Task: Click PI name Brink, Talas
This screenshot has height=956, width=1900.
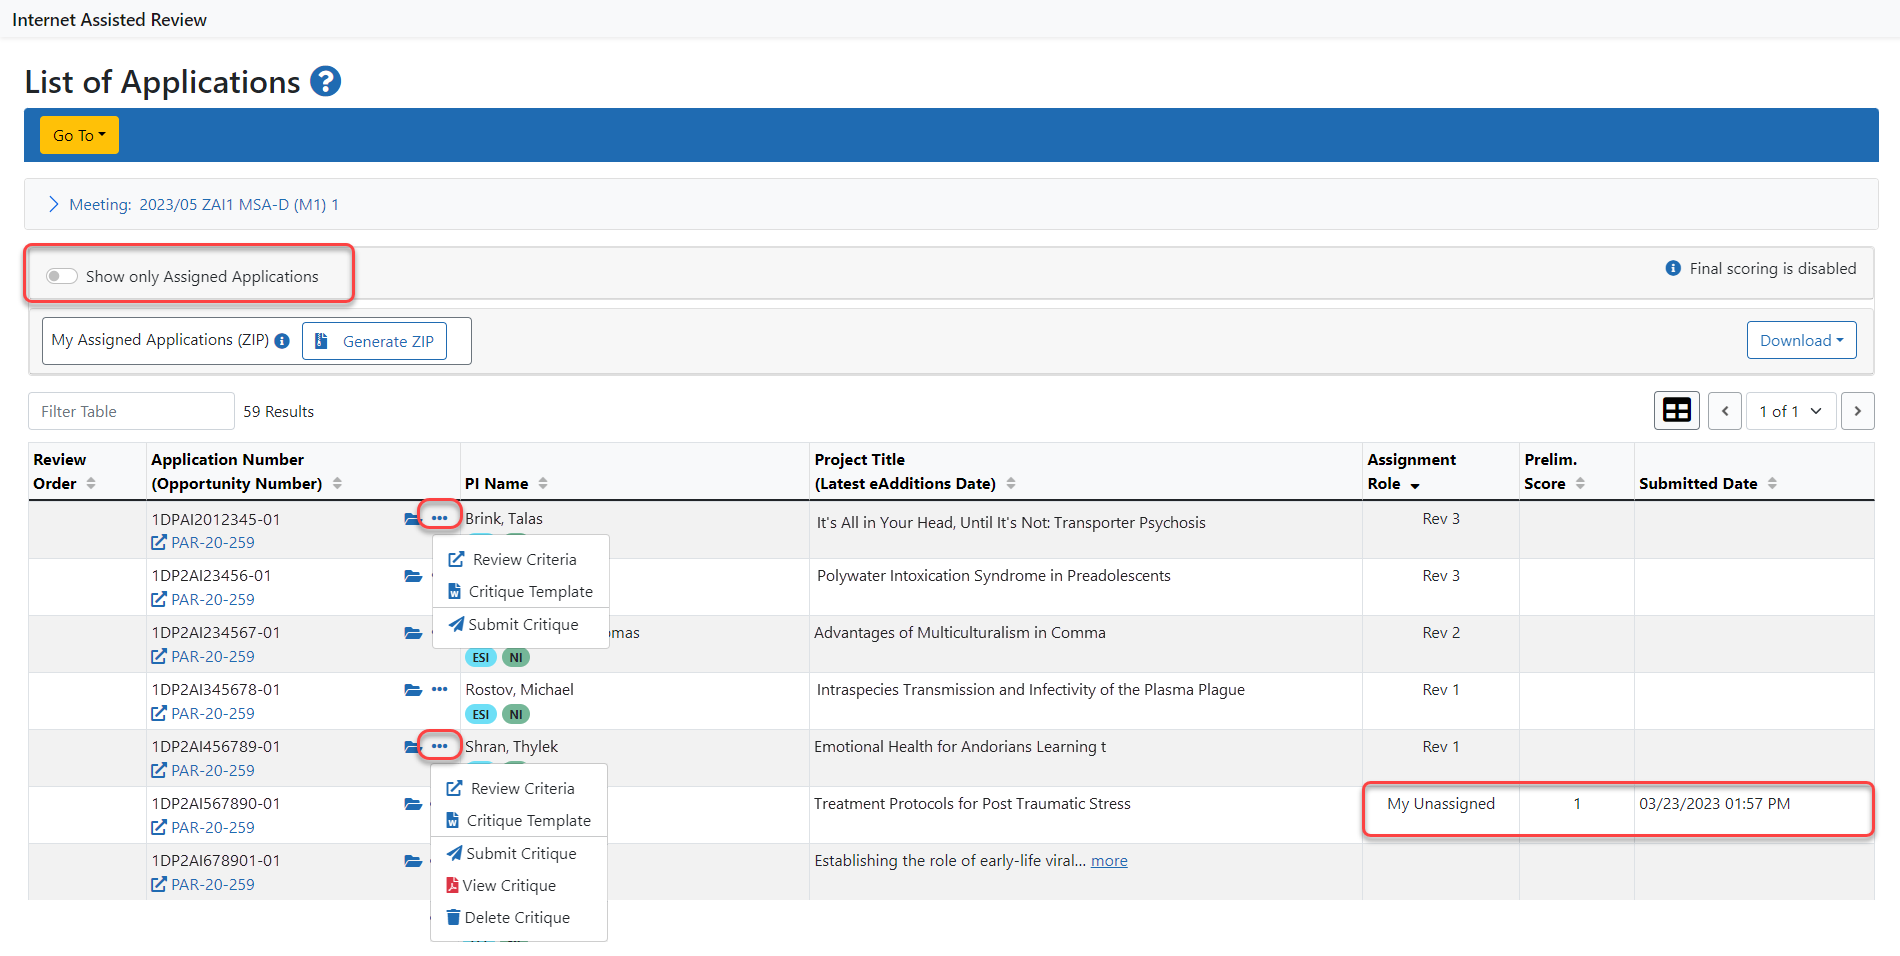Action: pyautogui.click(x=504, y=518)
